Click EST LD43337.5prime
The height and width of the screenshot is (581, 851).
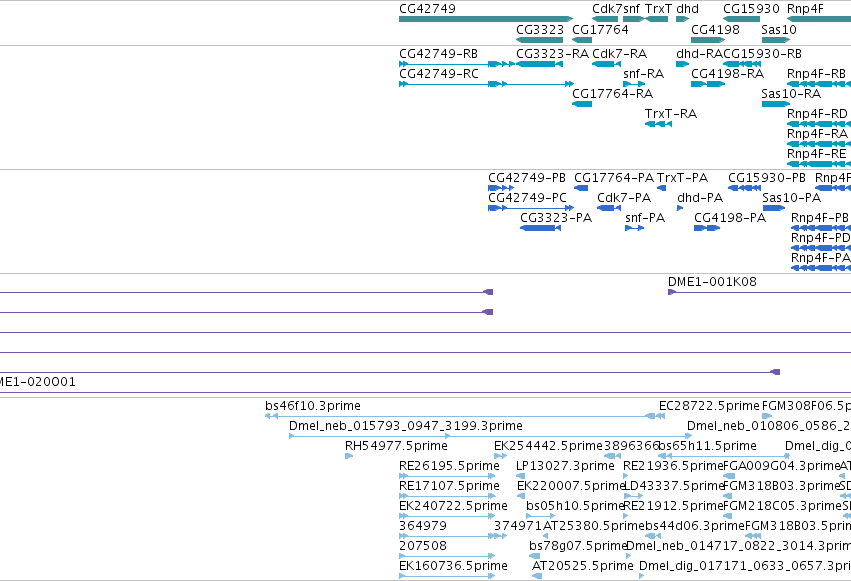tap(675, 487)
